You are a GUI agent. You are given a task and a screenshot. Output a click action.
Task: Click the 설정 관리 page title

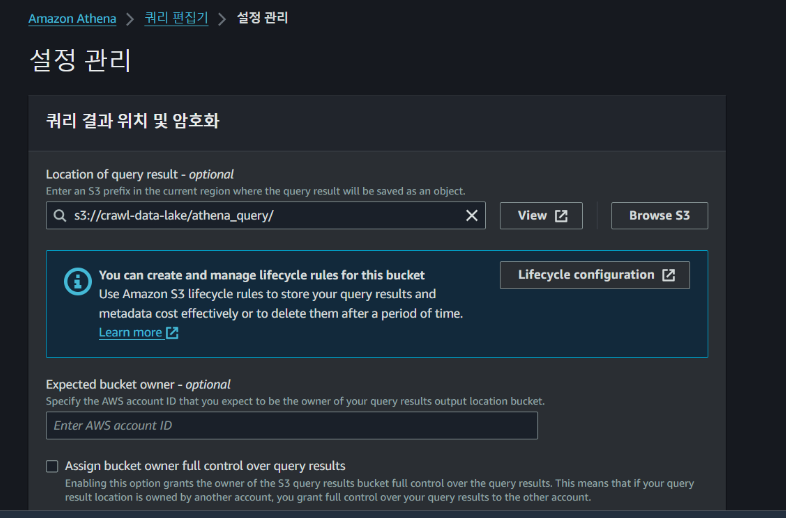click(x=81, y=60)
